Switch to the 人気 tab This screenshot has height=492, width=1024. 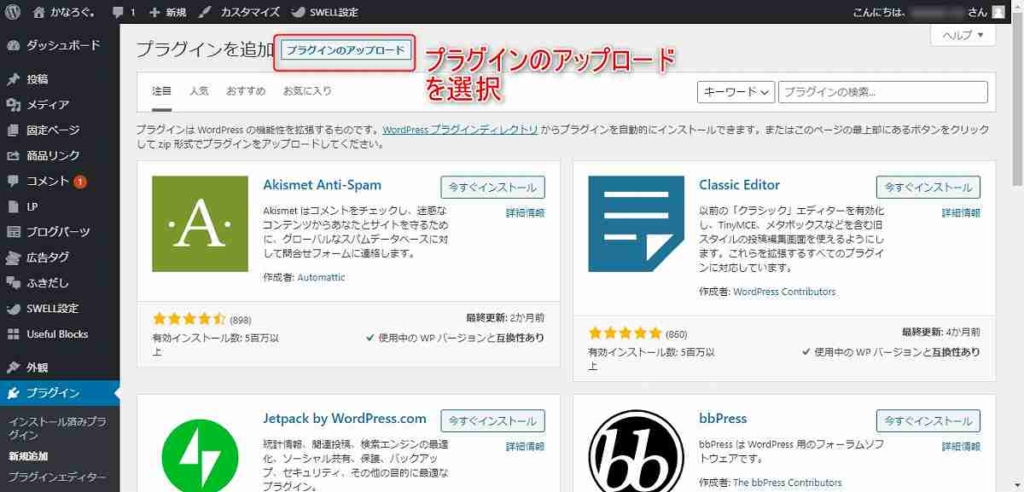click(x=198, y=91)
